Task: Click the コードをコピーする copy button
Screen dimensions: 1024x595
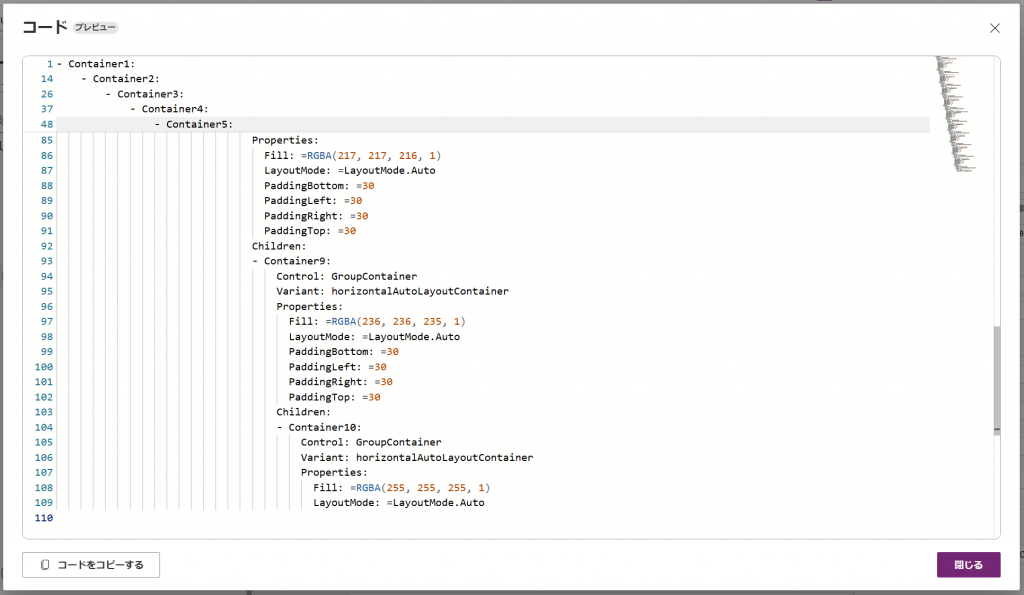Action: pyautogui.click(x=91, y=565)
